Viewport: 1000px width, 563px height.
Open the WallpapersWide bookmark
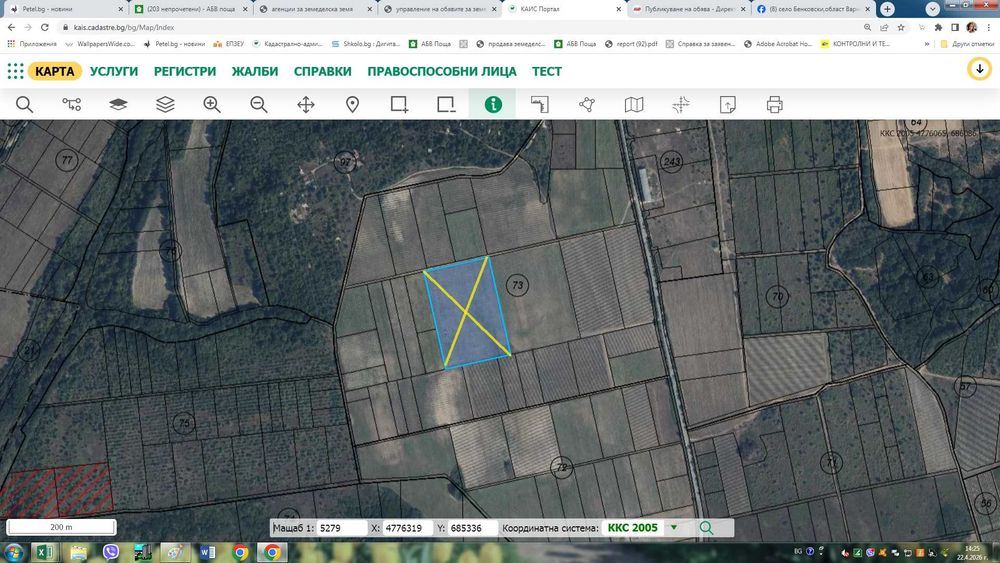(x=100, y=44)
